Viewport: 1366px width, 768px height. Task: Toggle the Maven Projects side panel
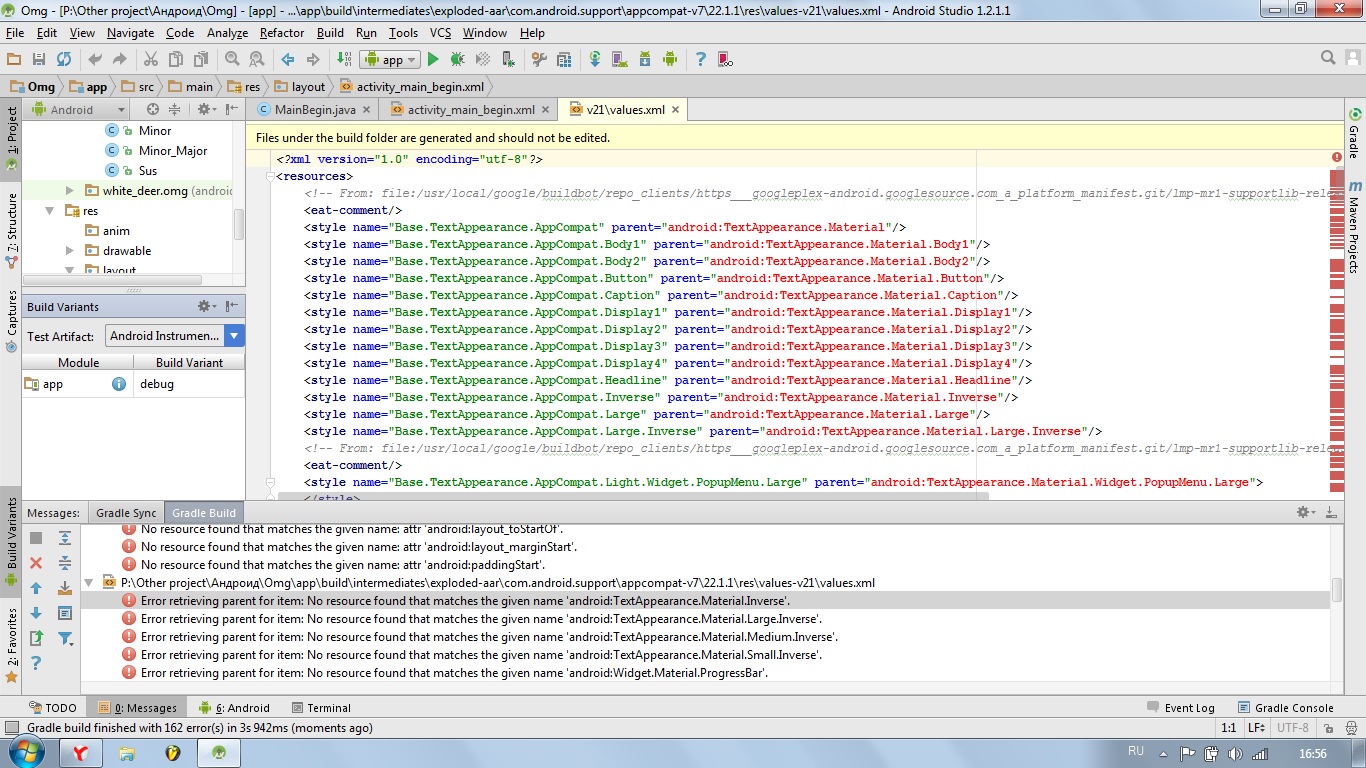click(x=1355, y=226)
